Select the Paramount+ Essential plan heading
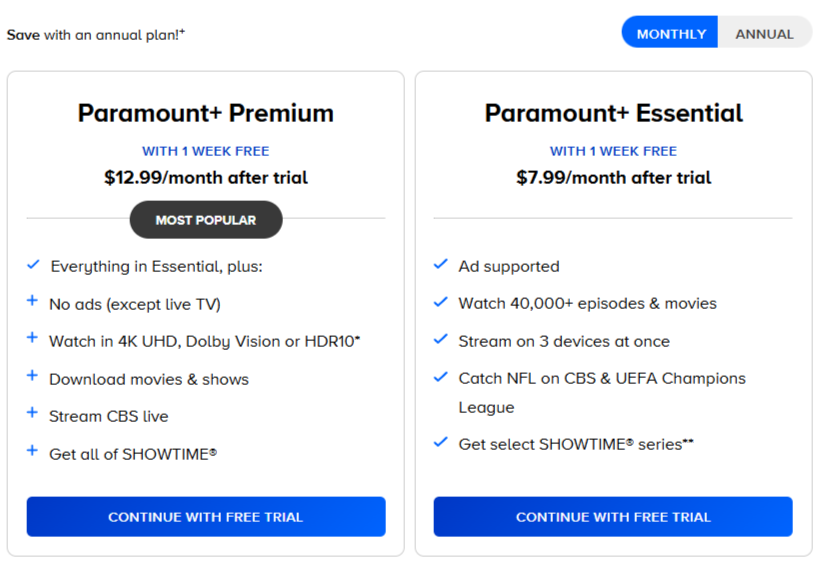 coord(613,113)
